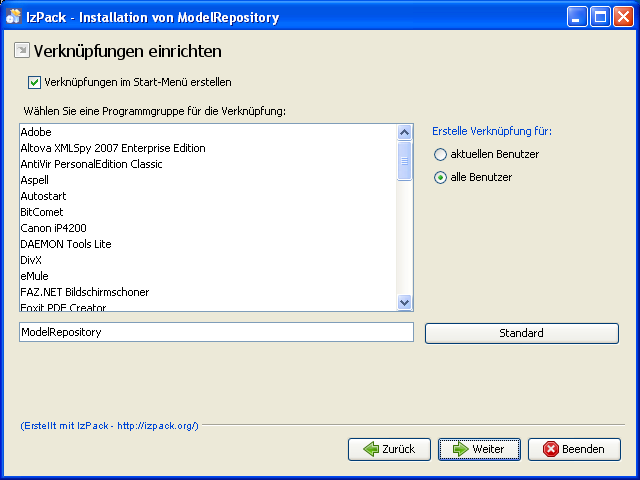
Task: Click the Standard button
Action: coord(522,333)
